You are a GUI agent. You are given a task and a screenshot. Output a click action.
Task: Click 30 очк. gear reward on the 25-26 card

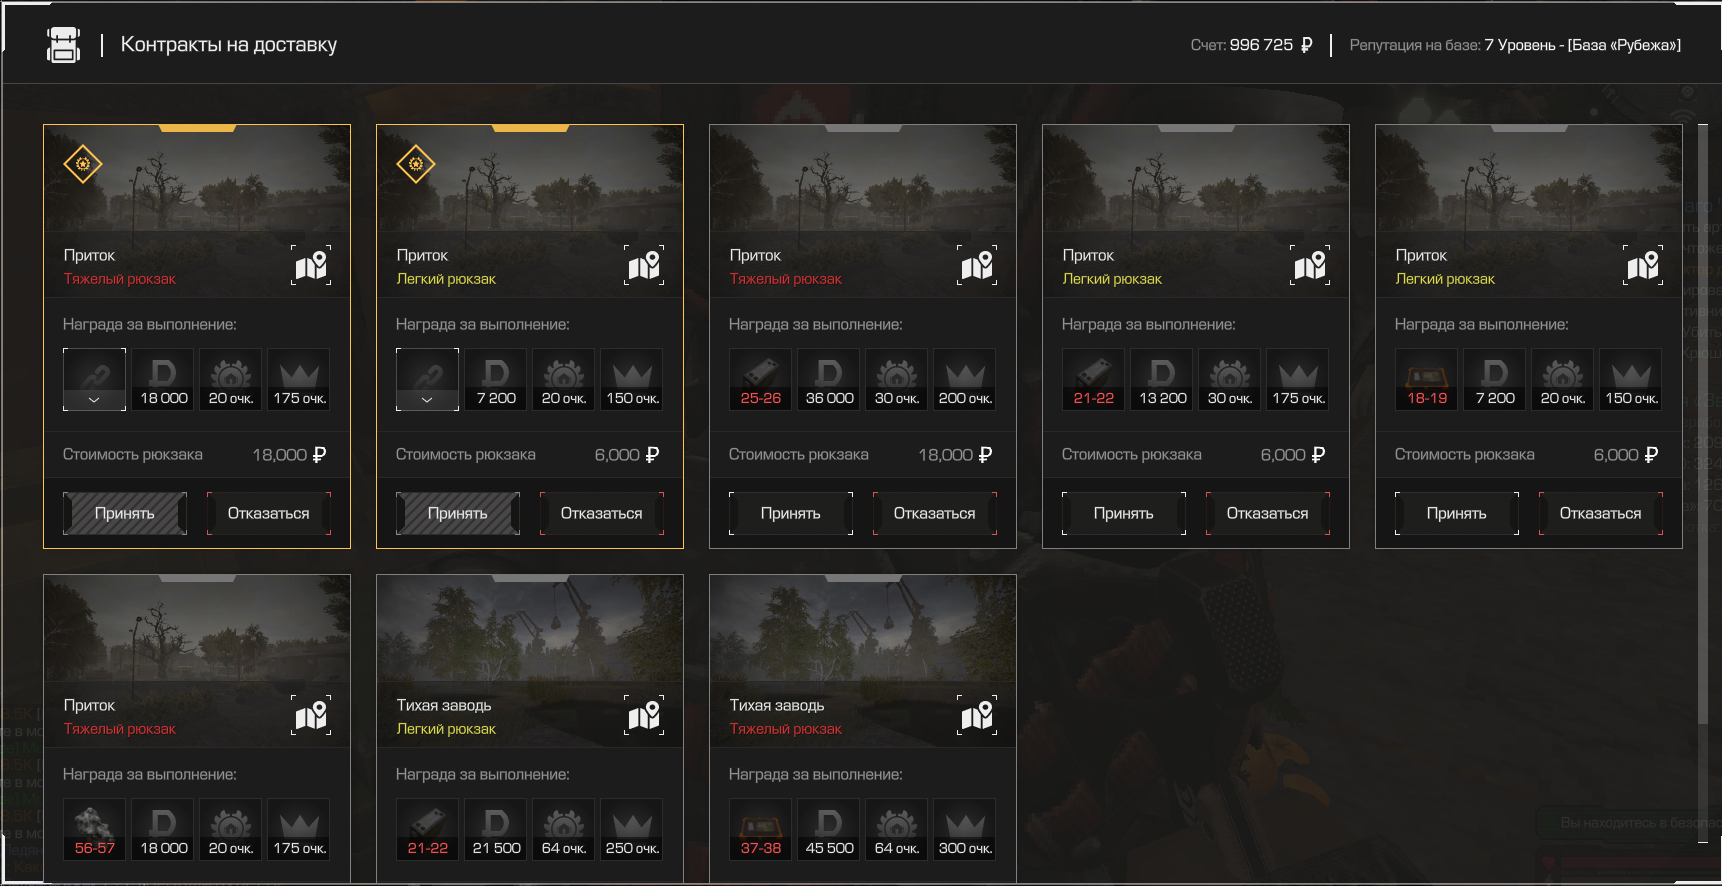[x=897, y=379]
